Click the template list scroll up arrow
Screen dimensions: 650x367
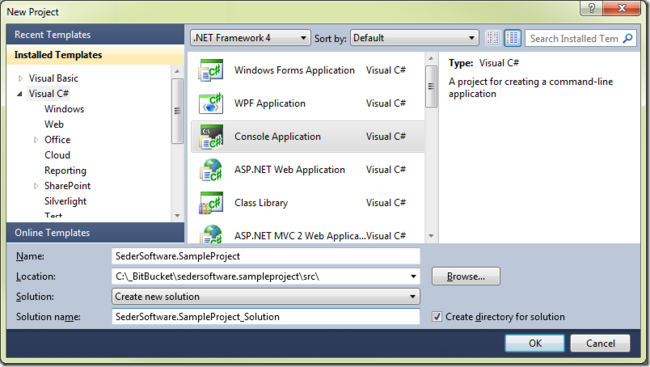[431, 58]
